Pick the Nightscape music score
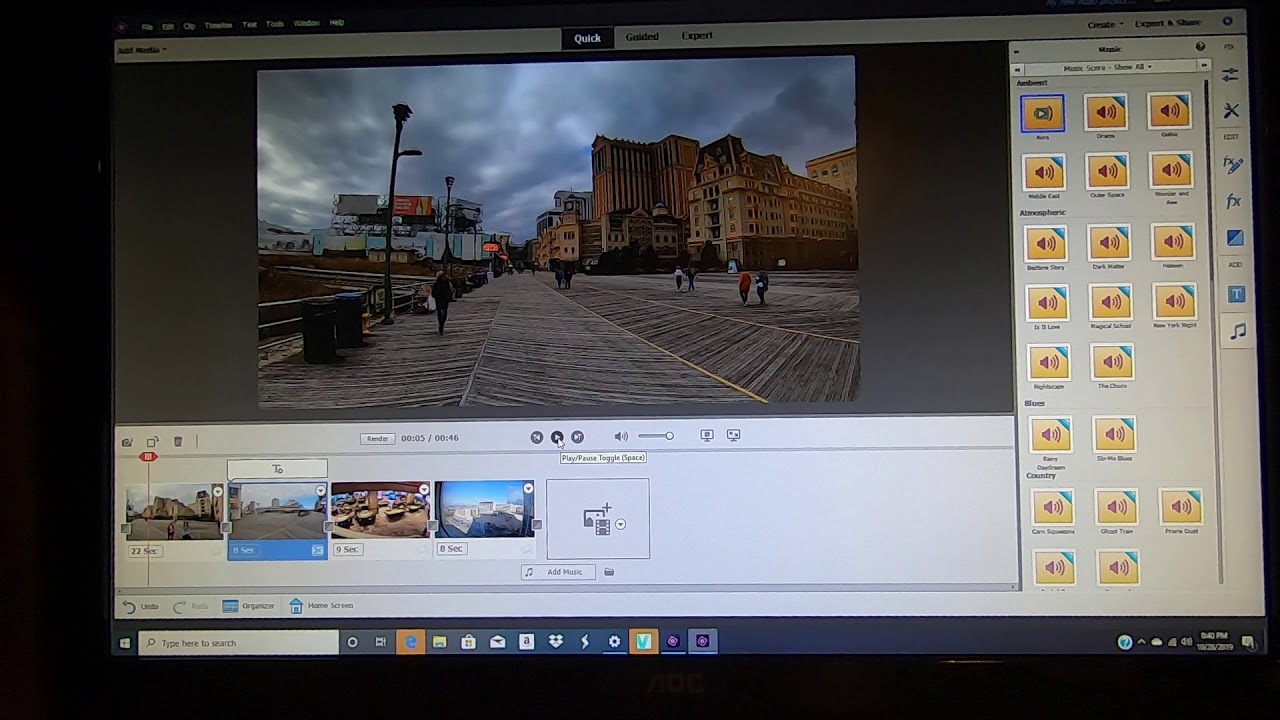This screenshot has width=1280, height=720. pyautogui.click(x=1048, y=363)
